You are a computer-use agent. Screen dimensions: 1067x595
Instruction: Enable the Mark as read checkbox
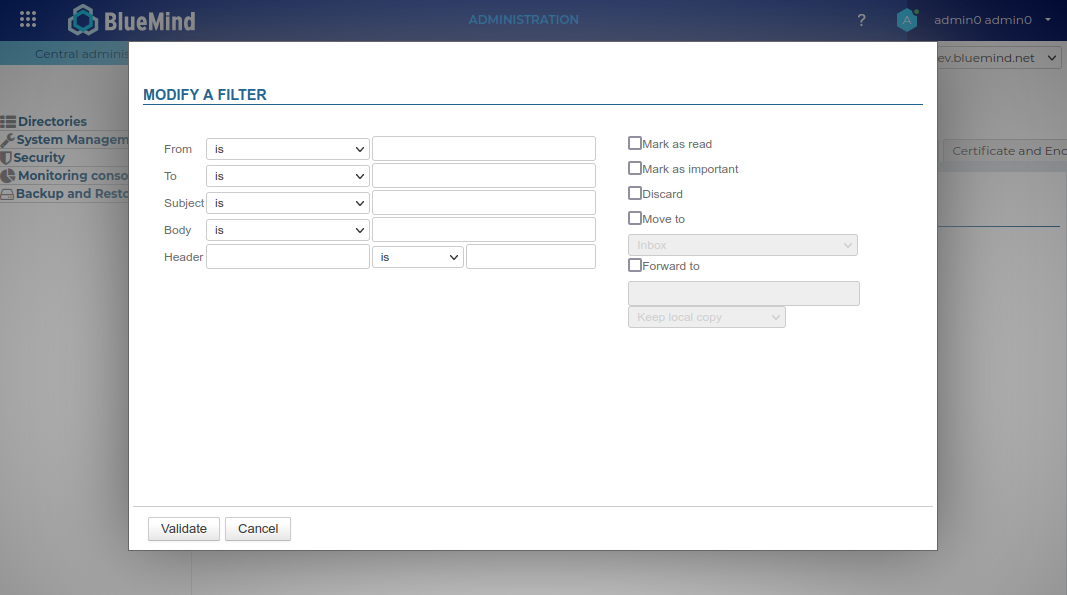(635, 144)
